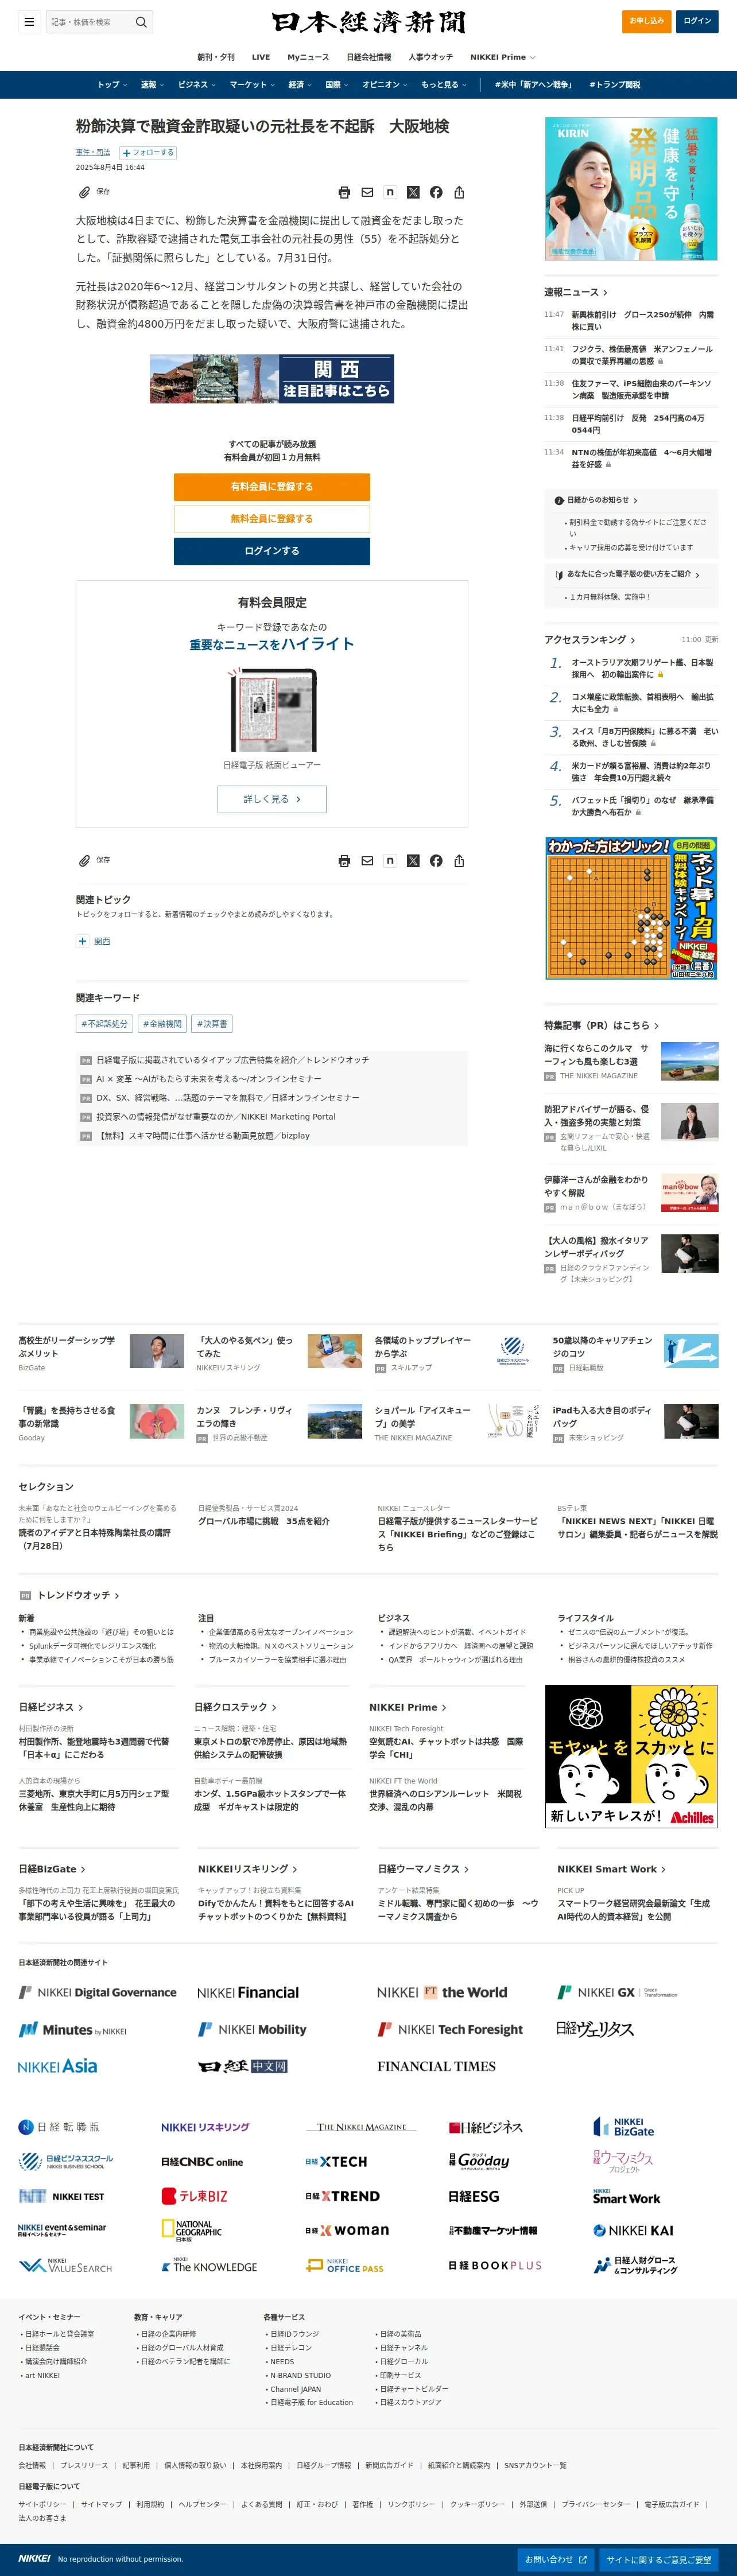This screenshot has height=2576, width=737.
Task: Click the print icon above 関連トピック
Action: (x=344, y=861)
